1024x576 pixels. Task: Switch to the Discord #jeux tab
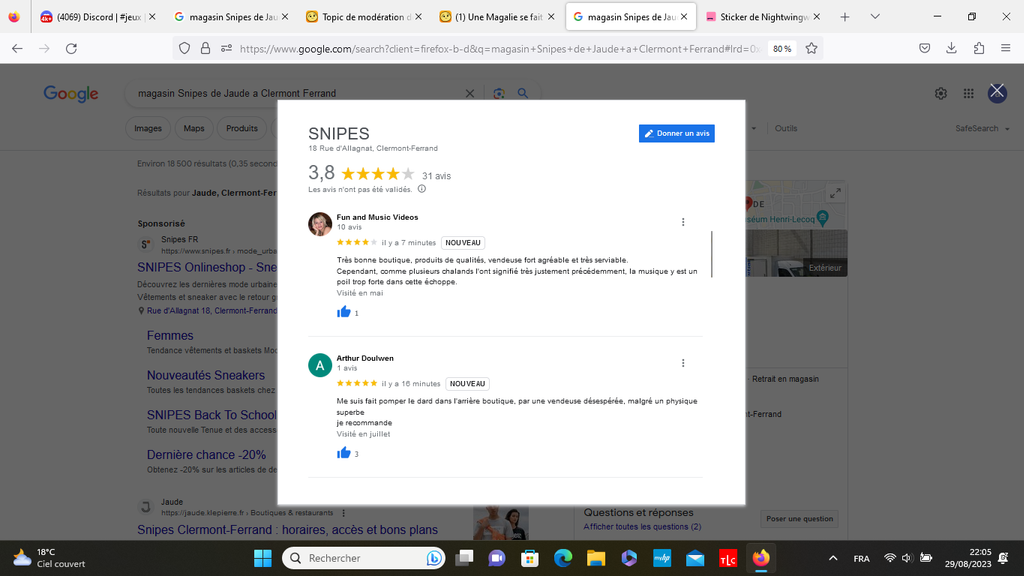[x=97, y=17]
